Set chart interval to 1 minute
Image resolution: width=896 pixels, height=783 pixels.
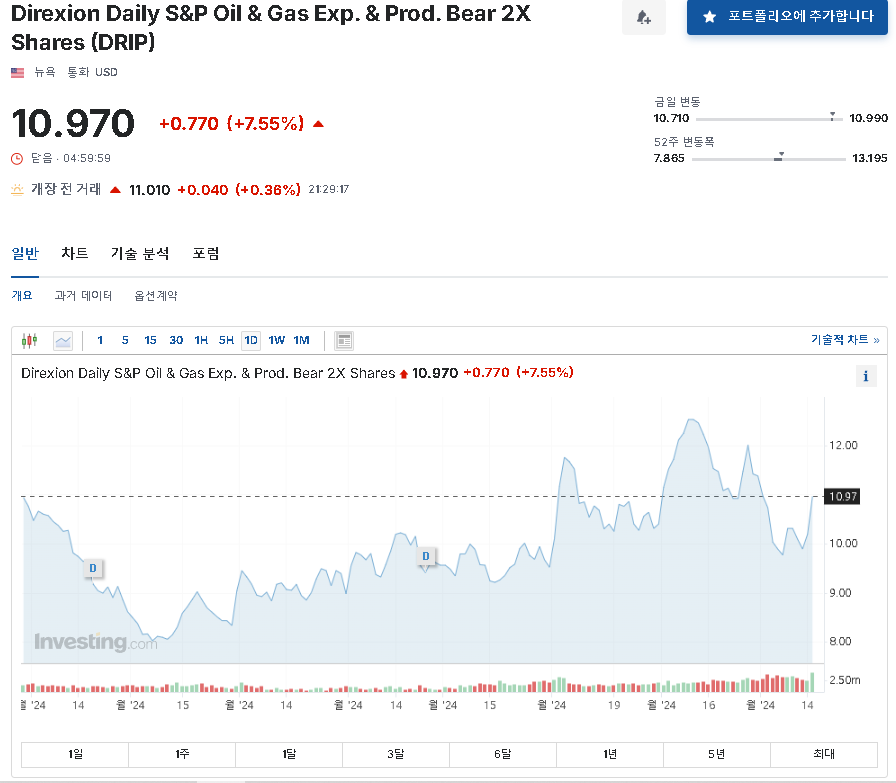(x=100, y=341)
